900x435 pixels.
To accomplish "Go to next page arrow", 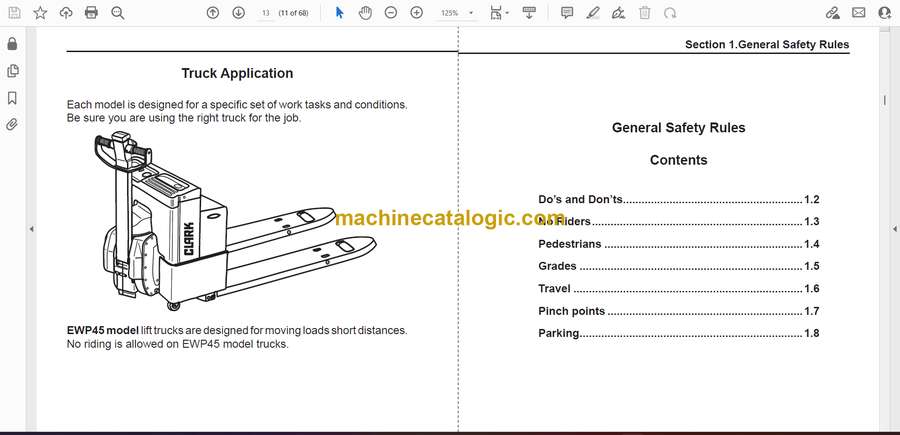I will [238, 13].
